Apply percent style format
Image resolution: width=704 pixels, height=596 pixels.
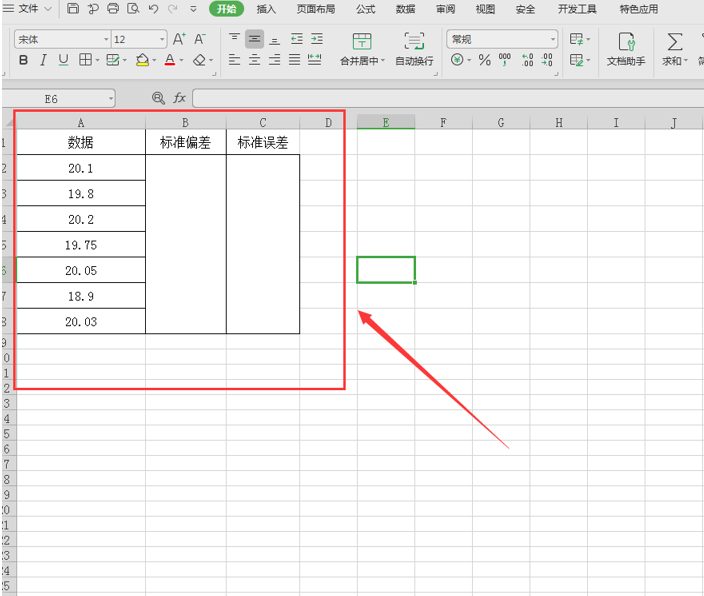484,60
